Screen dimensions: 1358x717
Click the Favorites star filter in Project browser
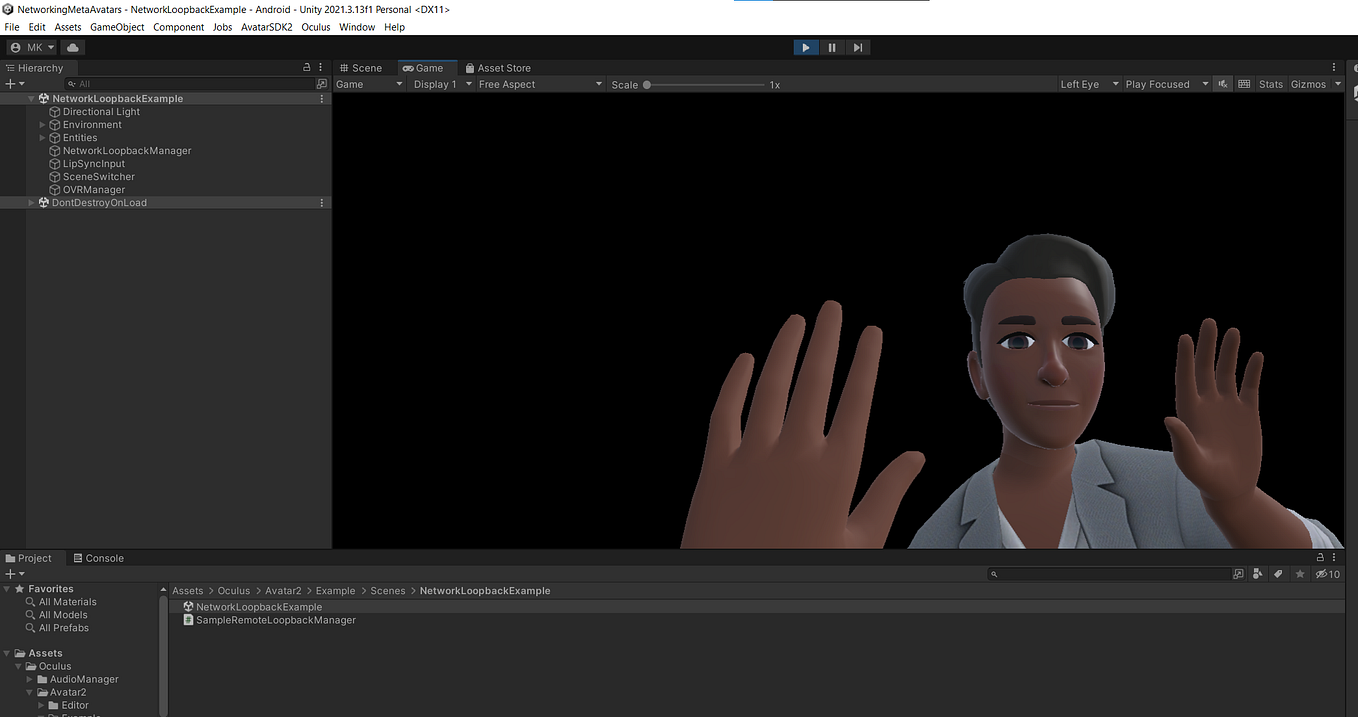coord(1300,574)
